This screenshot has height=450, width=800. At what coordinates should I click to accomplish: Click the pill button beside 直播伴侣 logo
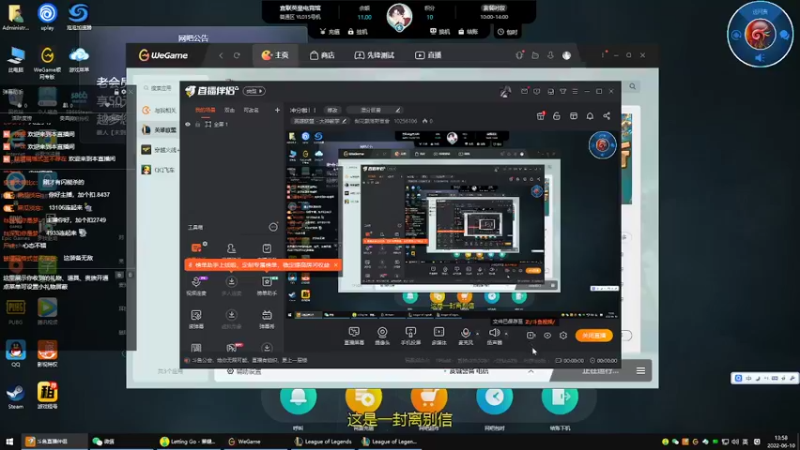point(254,91)
